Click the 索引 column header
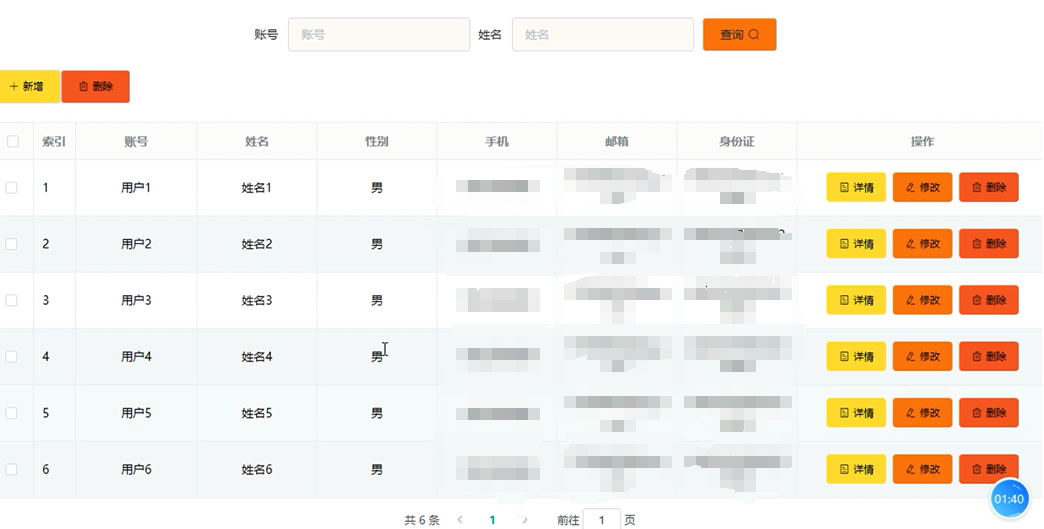 pyautogui.click(x=54, y=141)
